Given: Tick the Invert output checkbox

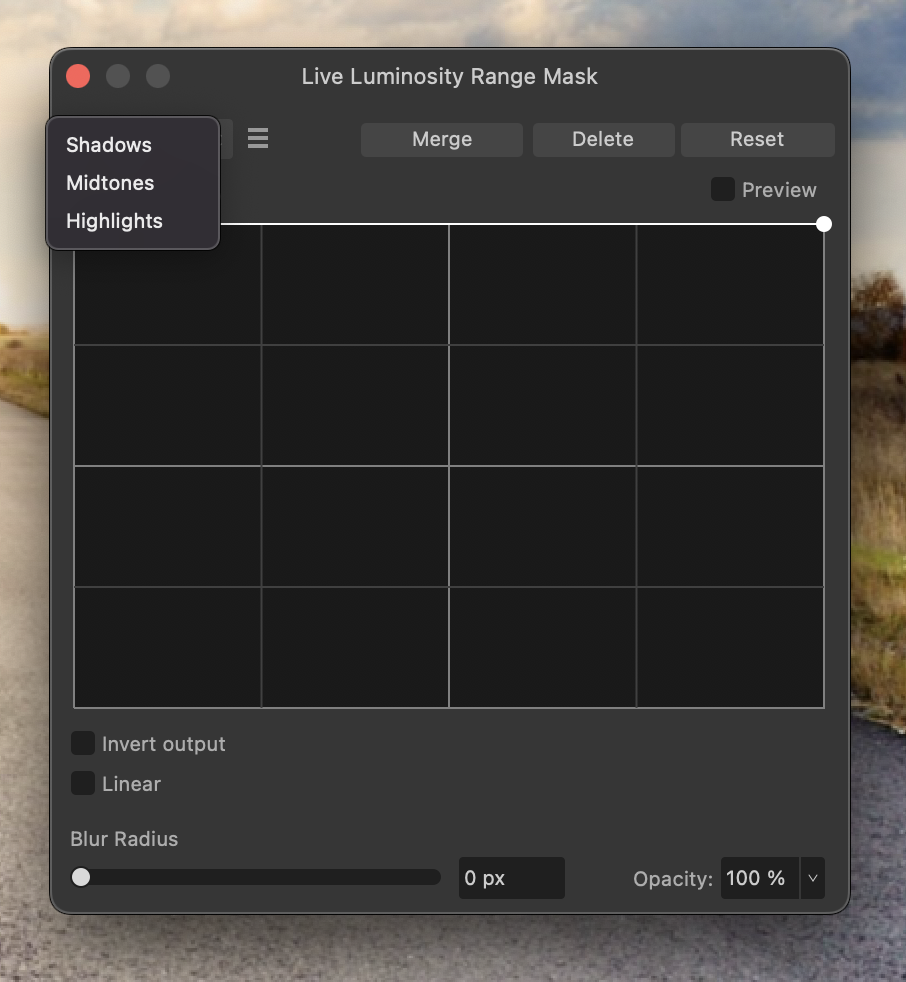Looking at the screenshot, I should [83, 743].
